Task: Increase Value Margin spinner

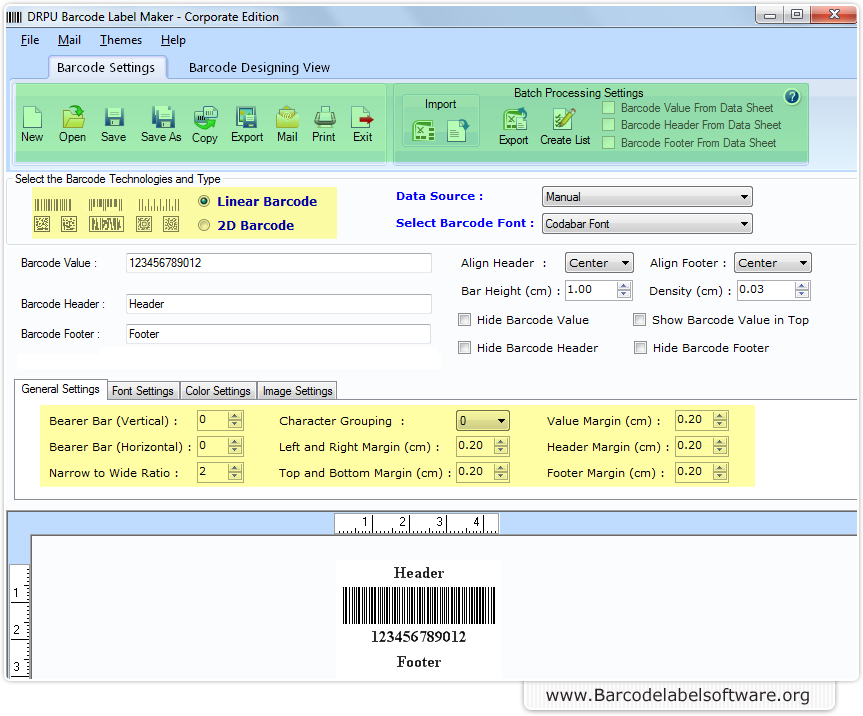Action: click(720, 416)
